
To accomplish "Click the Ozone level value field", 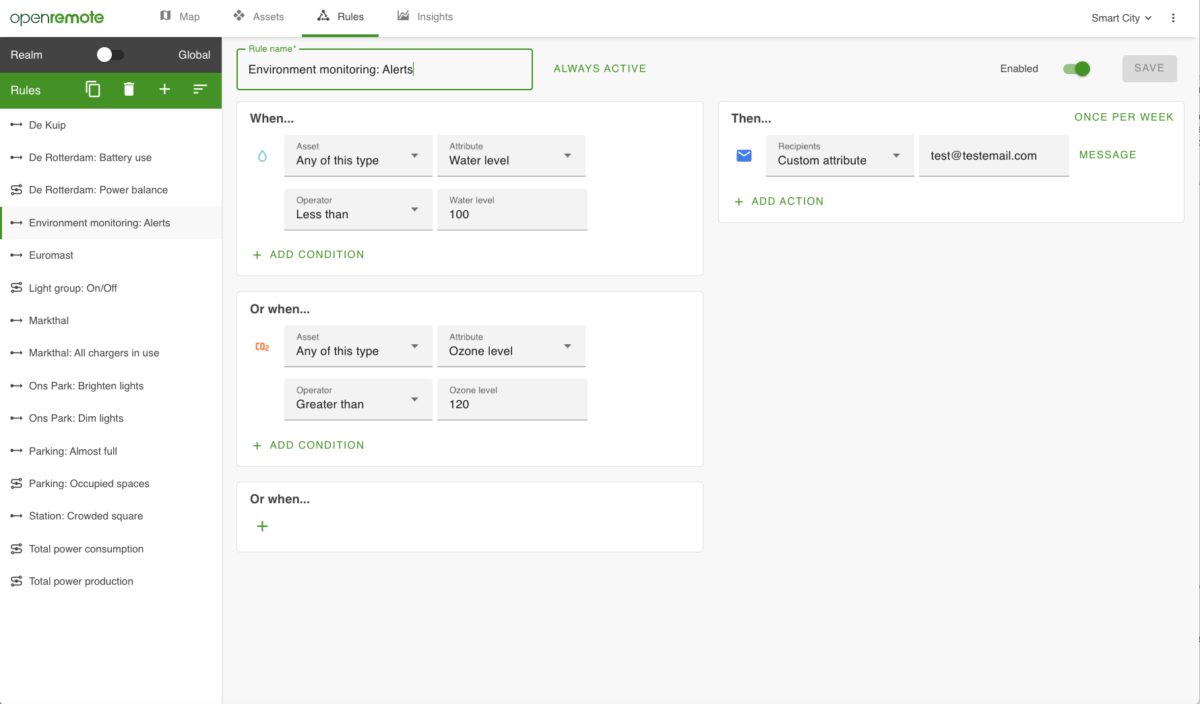I will (x=512, y=400).
